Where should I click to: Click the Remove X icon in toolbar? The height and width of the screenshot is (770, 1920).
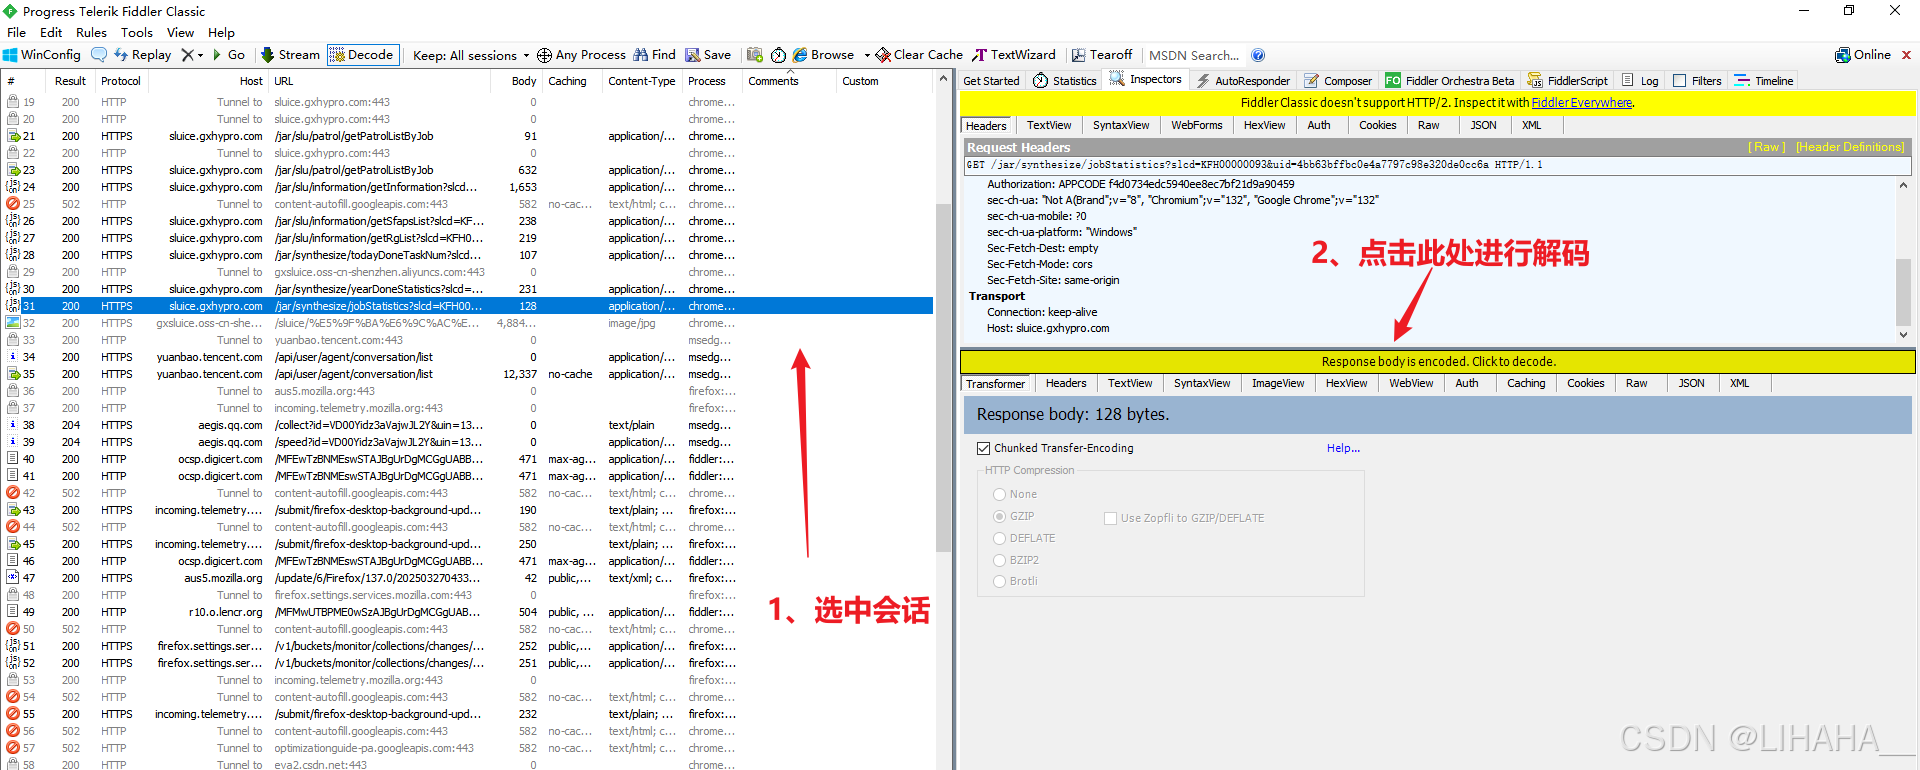pyautogui.click(x=187, y=55)
